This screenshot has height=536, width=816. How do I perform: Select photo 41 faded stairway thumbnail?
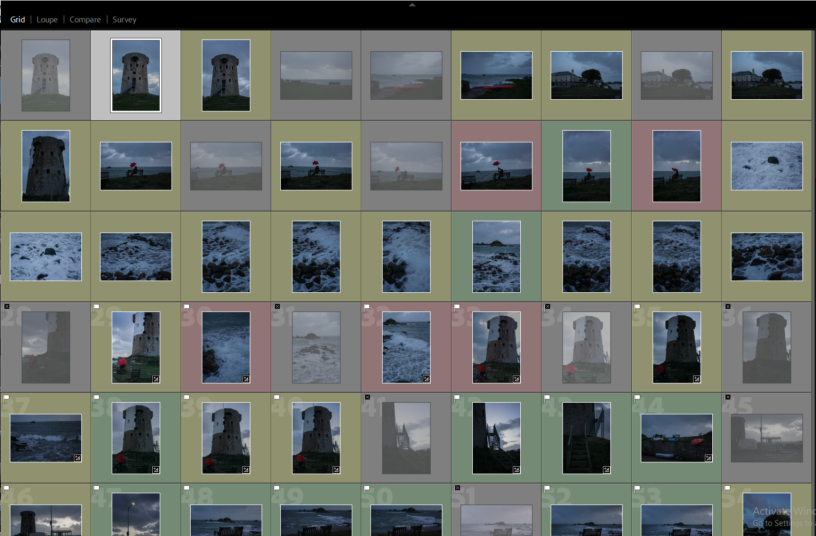pos(406,438)
